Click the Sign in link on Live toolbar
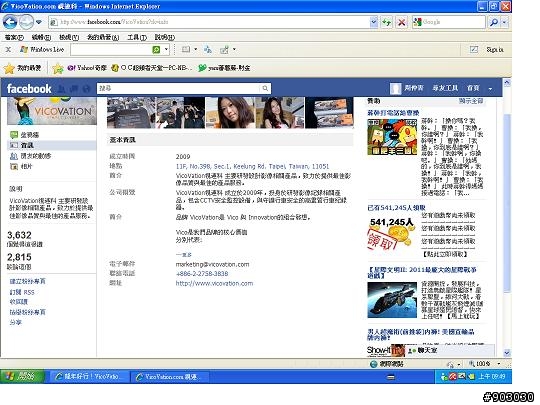The width and height of the screenshot is (540, 405). [x=495, y=50]
